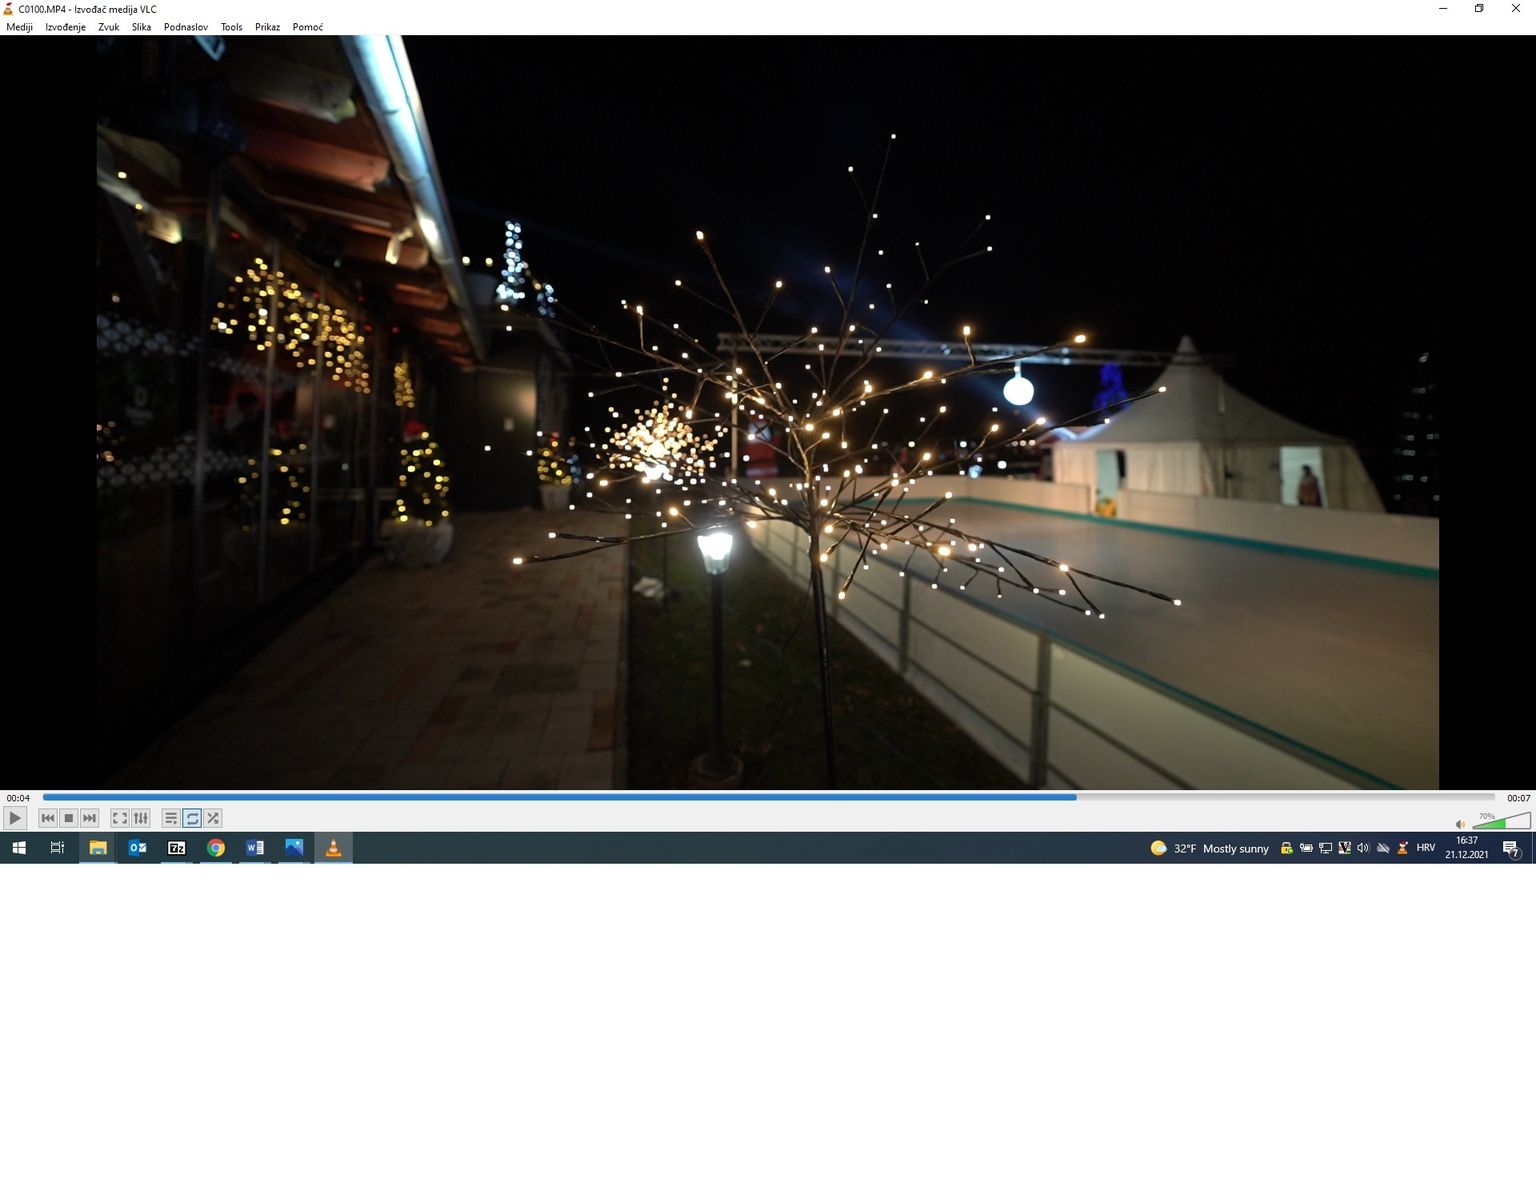The height and width of the screenshot is (1194, 1536).
Task: Jump to previous media item
Action: (47, 818)
